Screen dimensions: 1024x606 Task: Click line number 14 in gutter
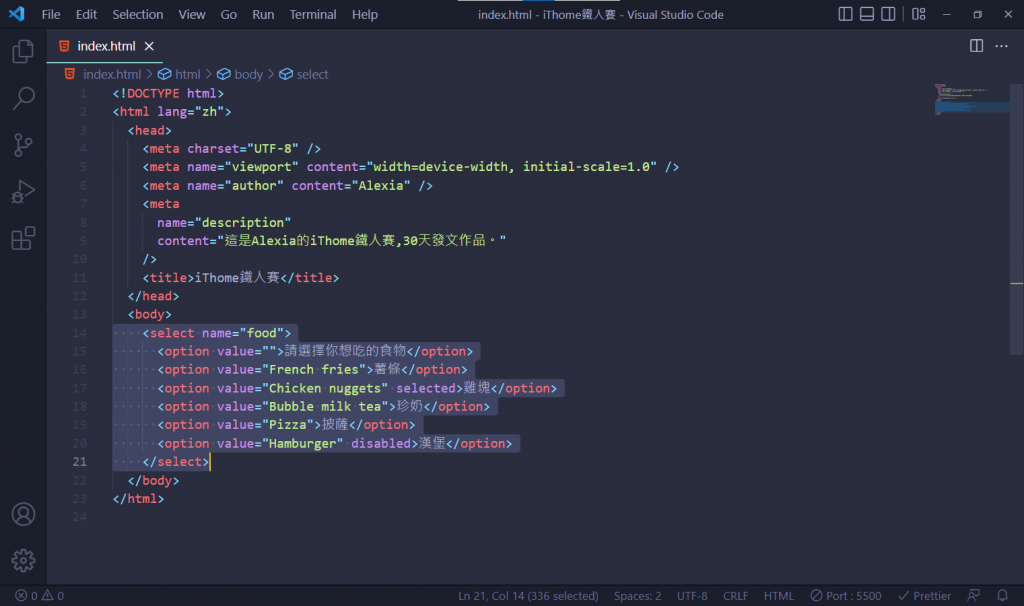point(80,333)
